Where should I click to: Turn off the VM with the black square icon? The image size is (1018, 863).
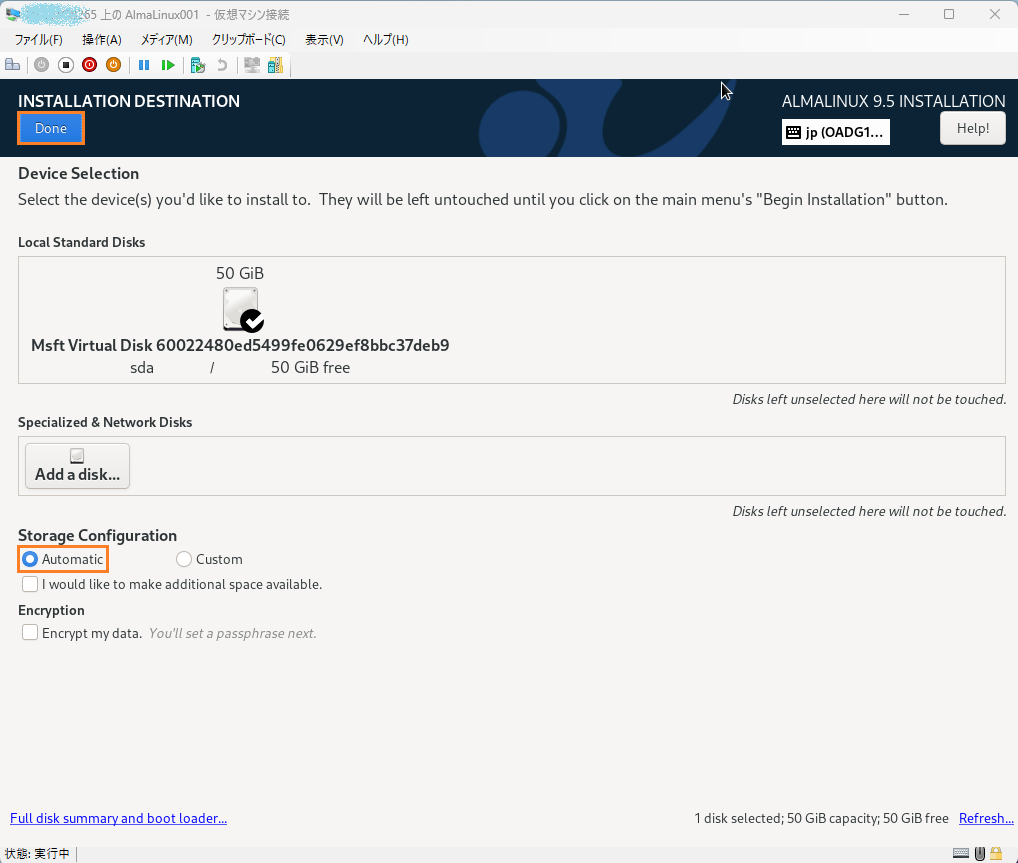coord(66,65)
